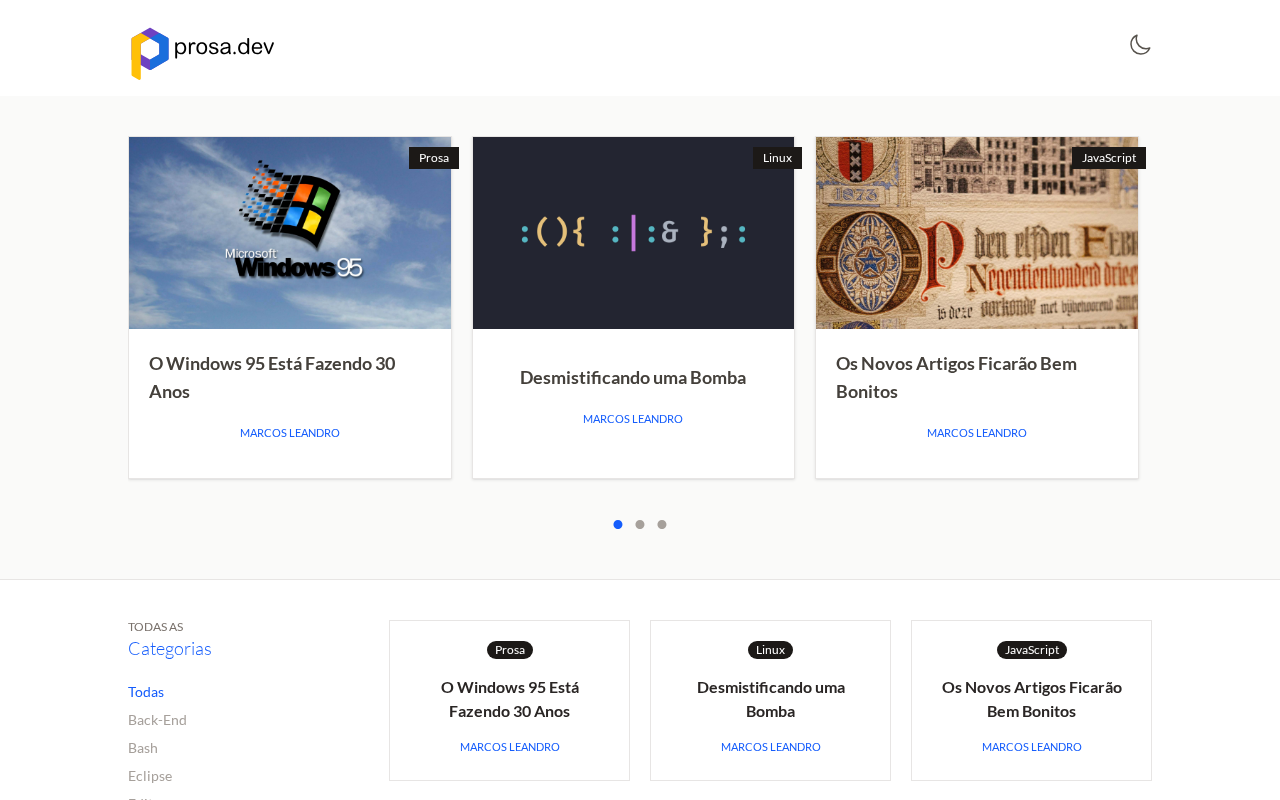The width and height of the screenshot is (1280, 800).
Task: Open 'Os Novos Artigos Ficarão Bem Bonitos' carousel title
Action: tap(956, 377)
